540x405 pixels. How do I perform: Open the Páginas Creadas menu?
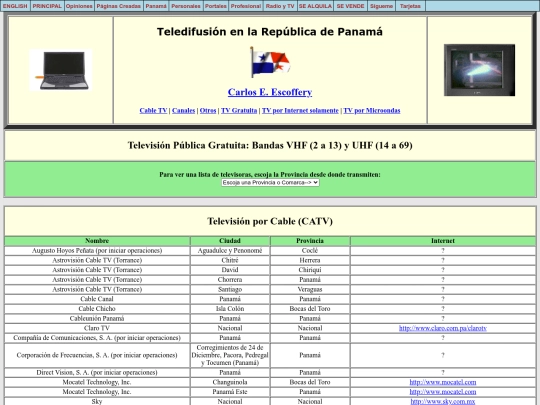pyautogui.click(x=118, y=6)
